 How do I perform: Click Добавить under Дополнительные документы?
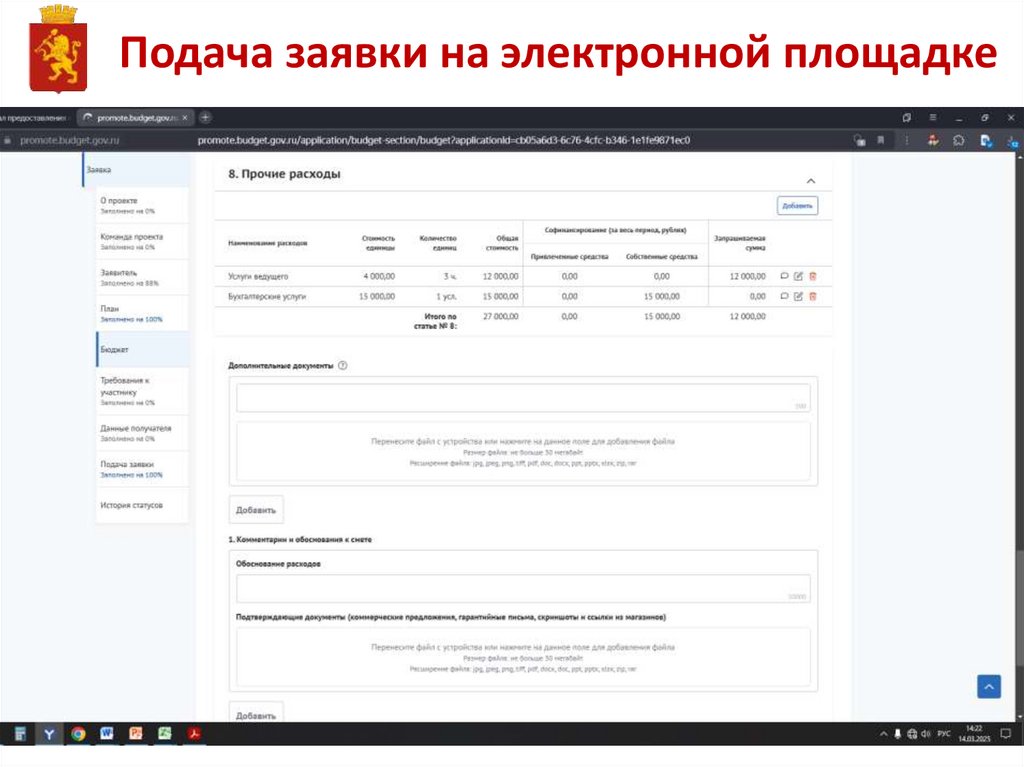click(x=256, y=510)
